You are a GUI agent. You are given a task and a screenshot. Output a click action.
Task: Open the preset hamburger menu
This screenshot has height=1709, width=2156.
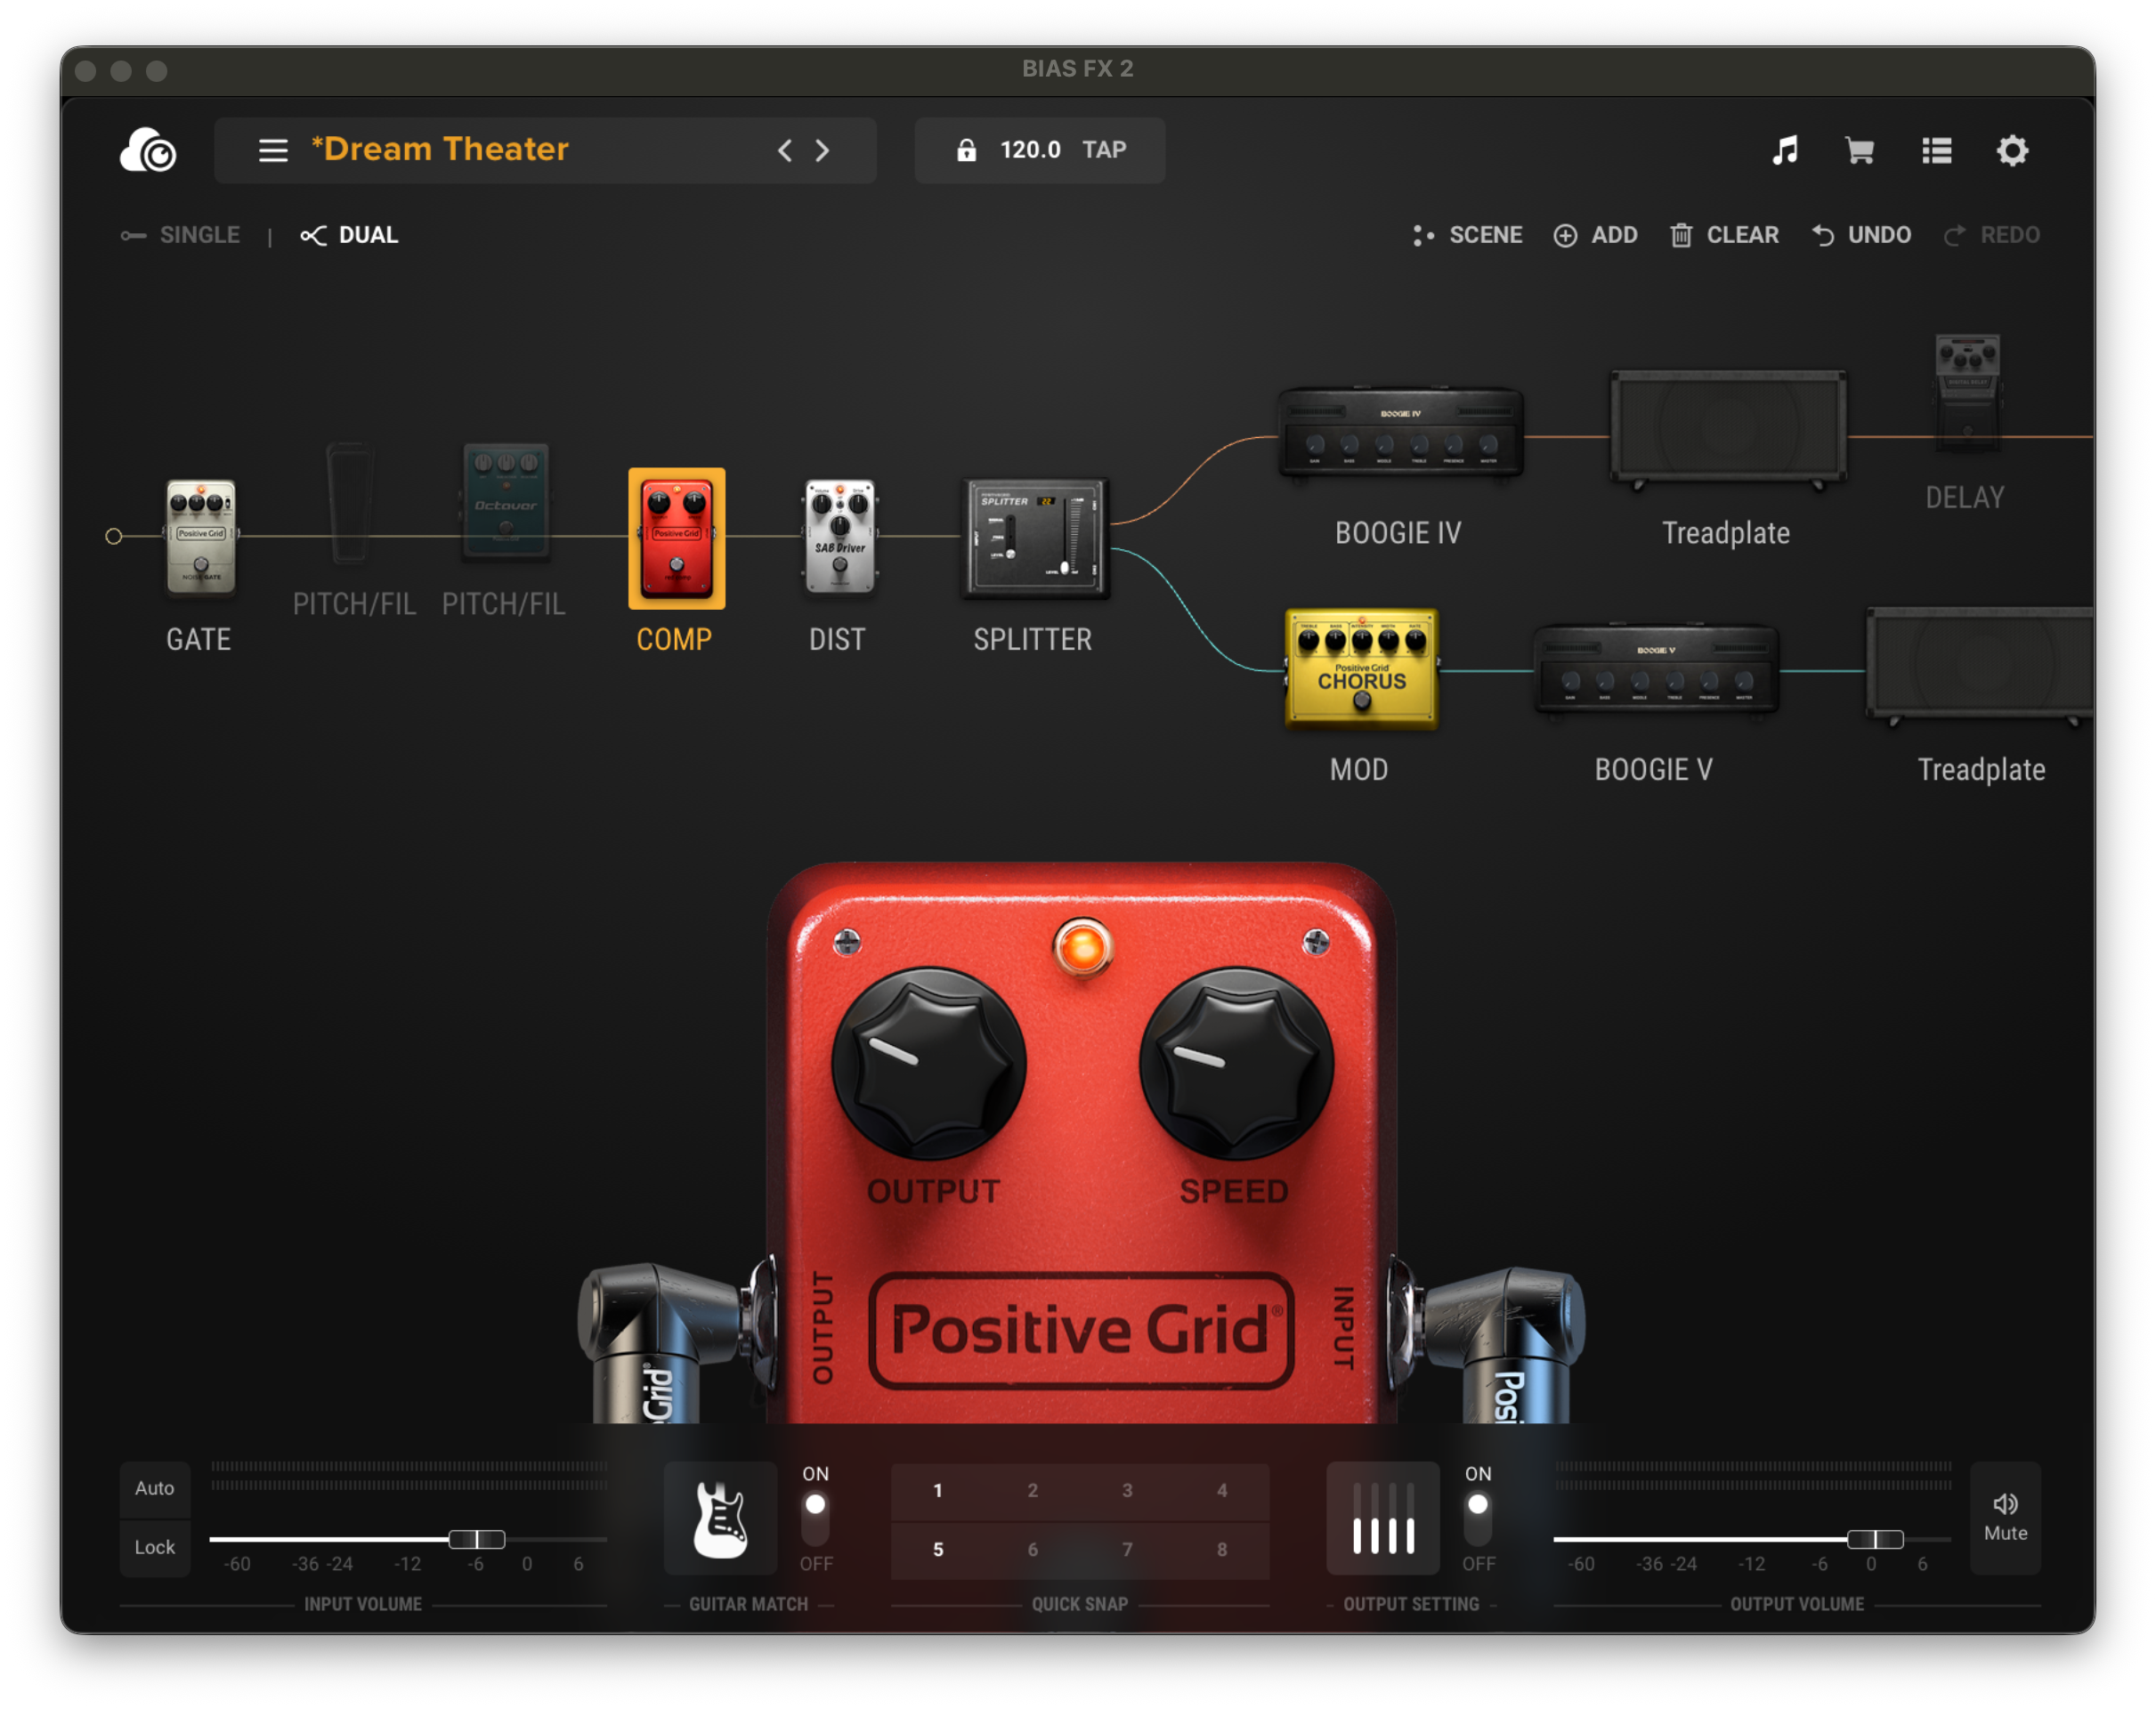tap(273, 150)
